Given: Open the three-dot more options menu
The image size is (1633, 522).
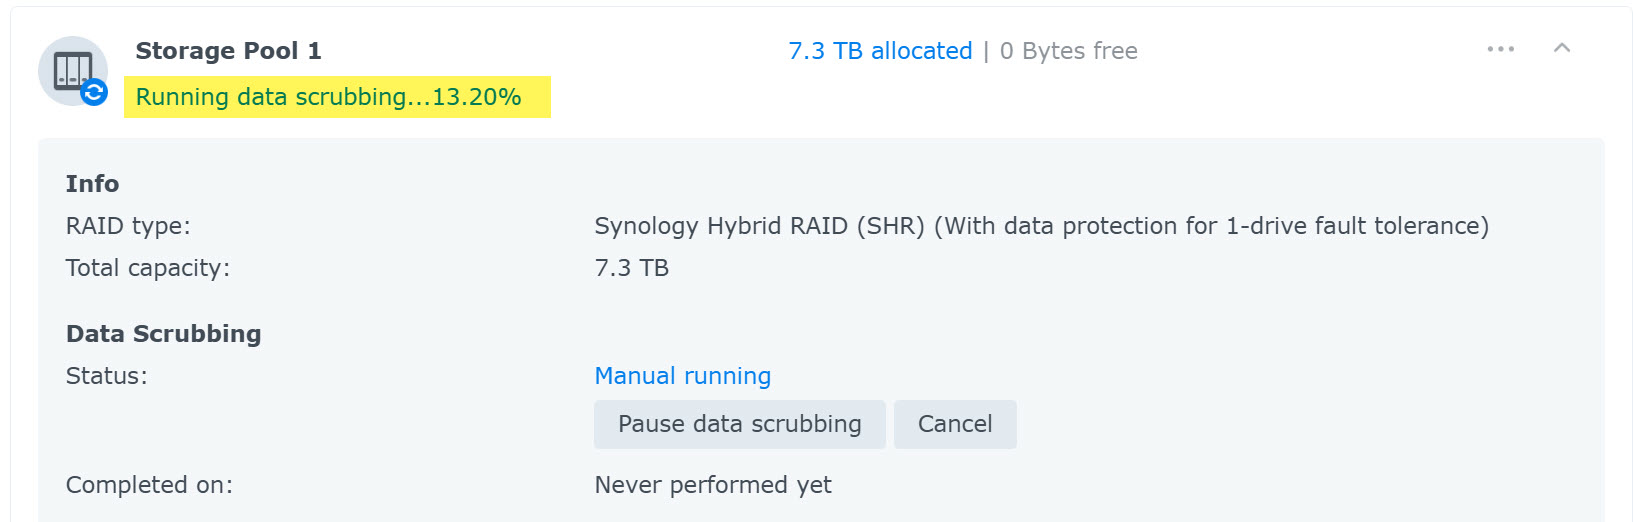Looking at the screenshot, I should [x=1500, y=49].
